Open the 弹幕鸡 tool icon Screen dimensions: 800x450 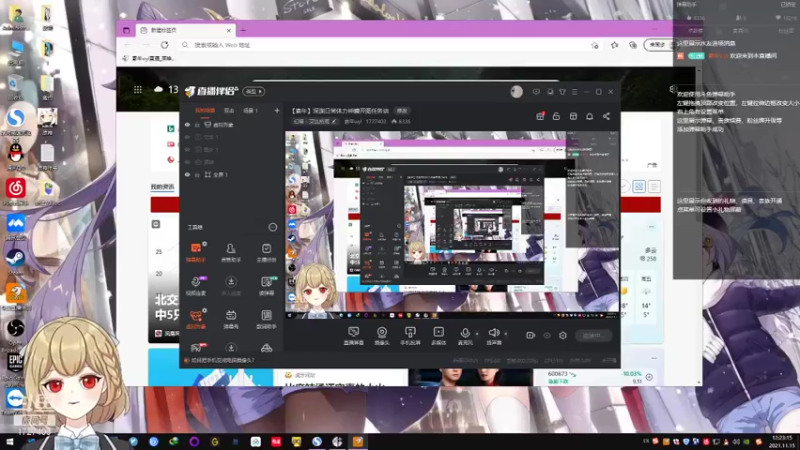pyautogui.click(x=231, y=319)
